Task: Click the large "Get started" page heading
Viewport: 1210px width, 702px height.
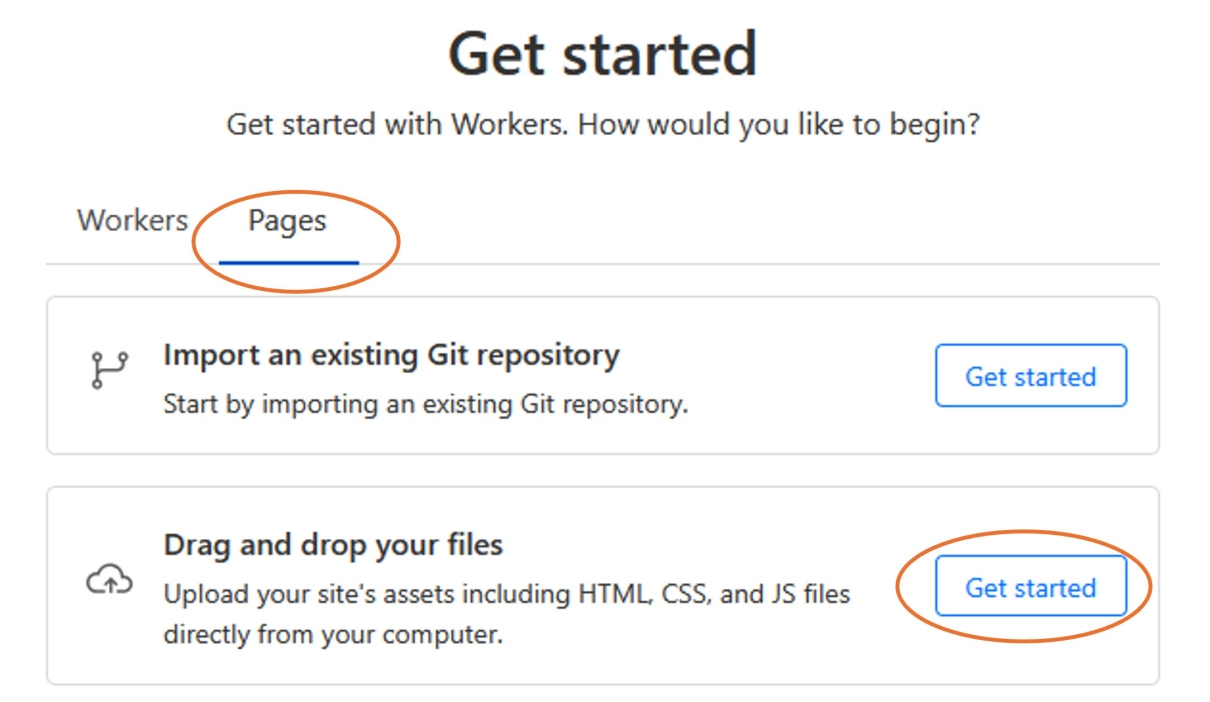Action: click(x=602, y=54)
